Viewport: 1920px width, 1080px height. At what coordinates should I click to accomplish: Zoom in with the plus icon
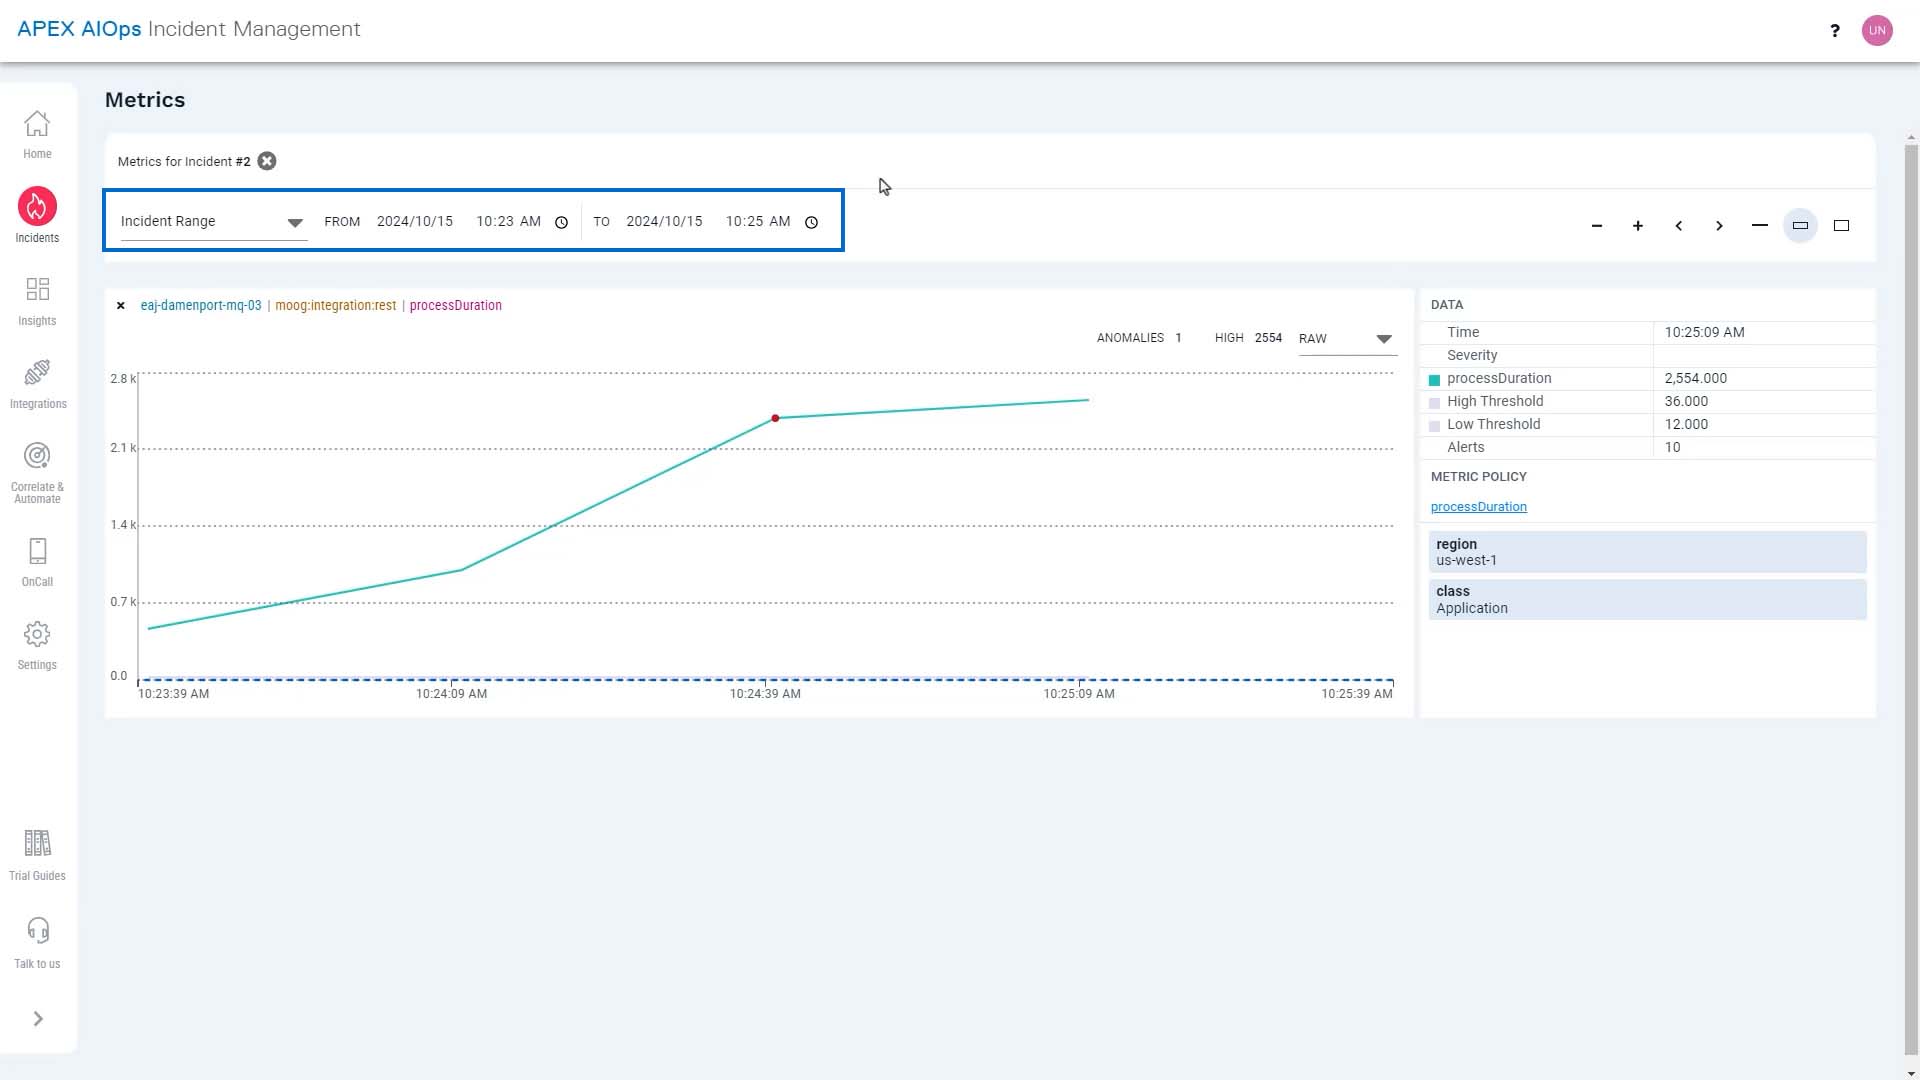click(x=1638, y=226)
